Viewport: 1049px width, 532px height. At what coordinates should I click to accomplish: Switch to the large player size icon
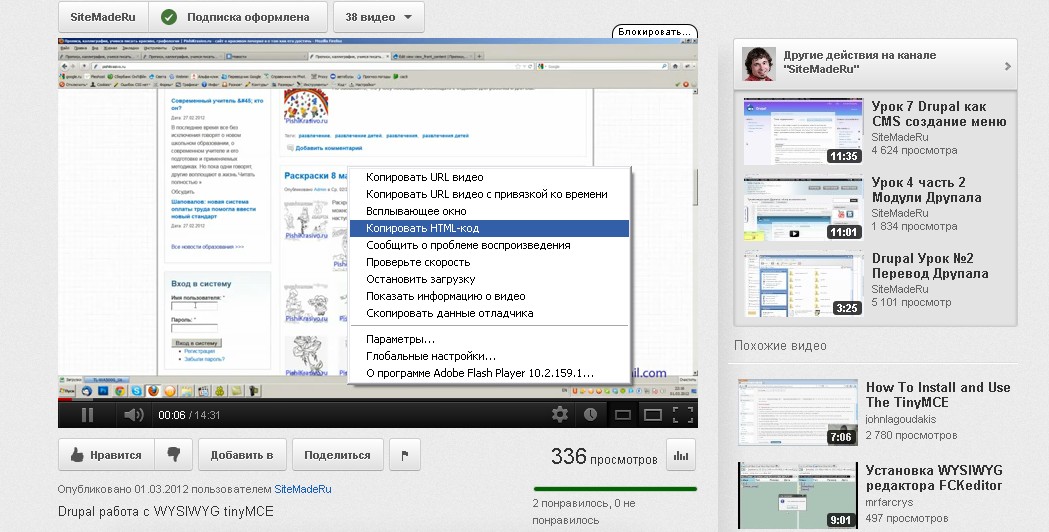coord(652,416)
